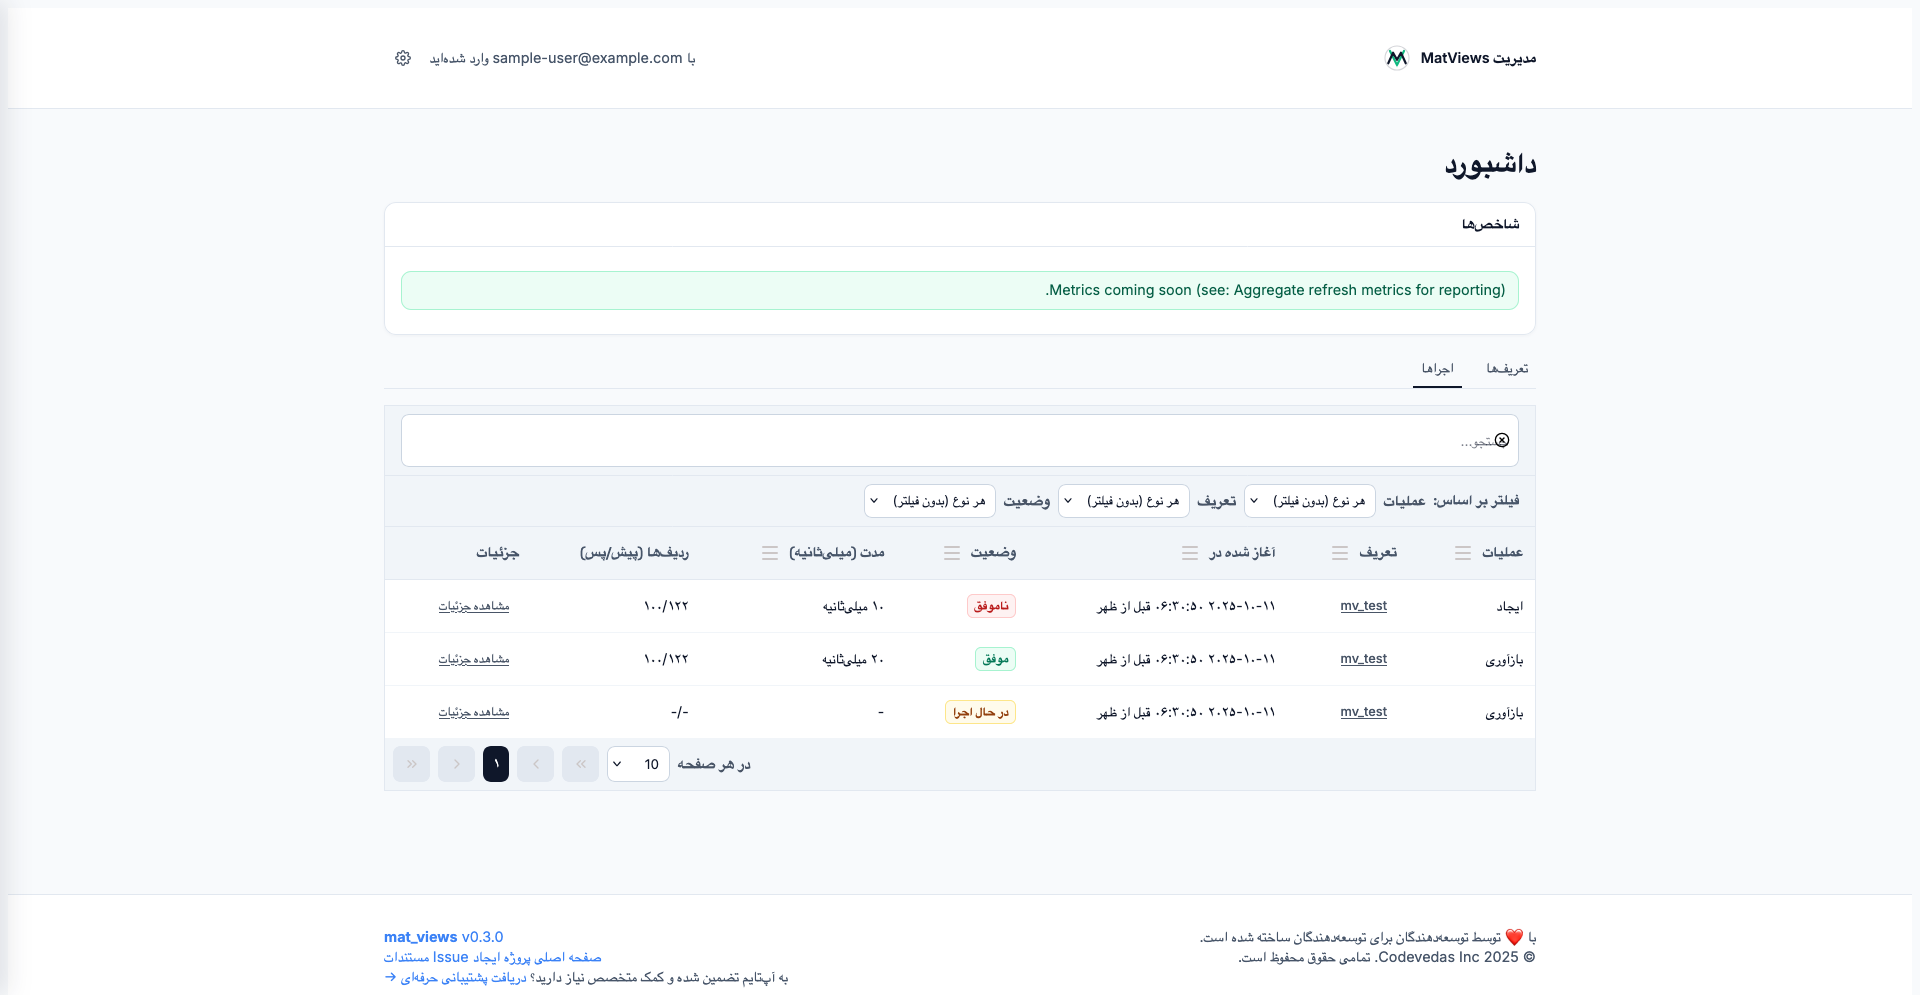1920x995 pixels.
Task: Open the تعریف filter dropdown
Action: tap(1123, 501)
